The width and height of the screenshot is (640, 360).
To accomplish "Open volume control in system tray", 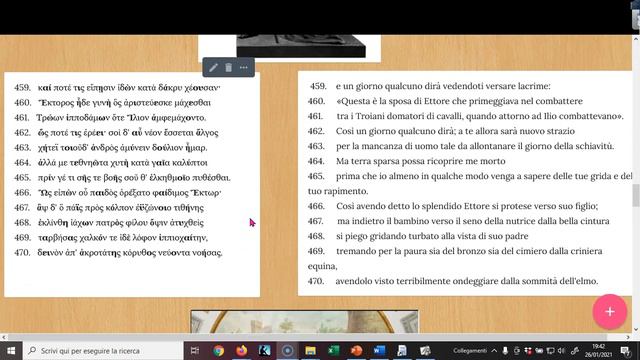I will 561,351.
